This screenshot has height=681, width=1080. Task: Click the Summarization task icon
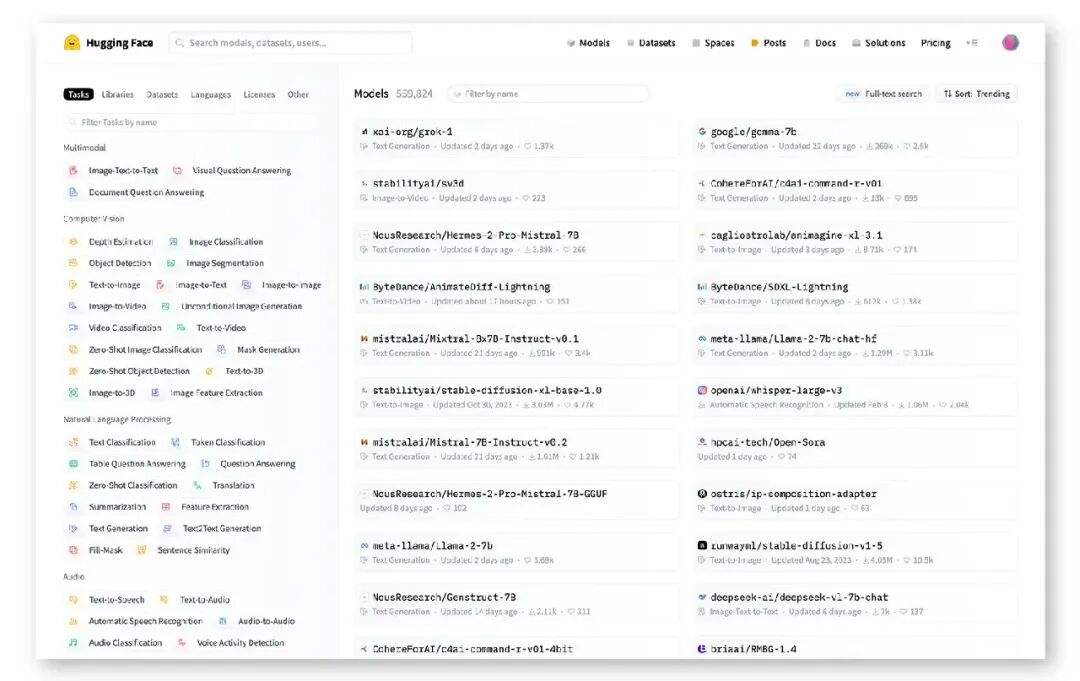tap(73, 507)
